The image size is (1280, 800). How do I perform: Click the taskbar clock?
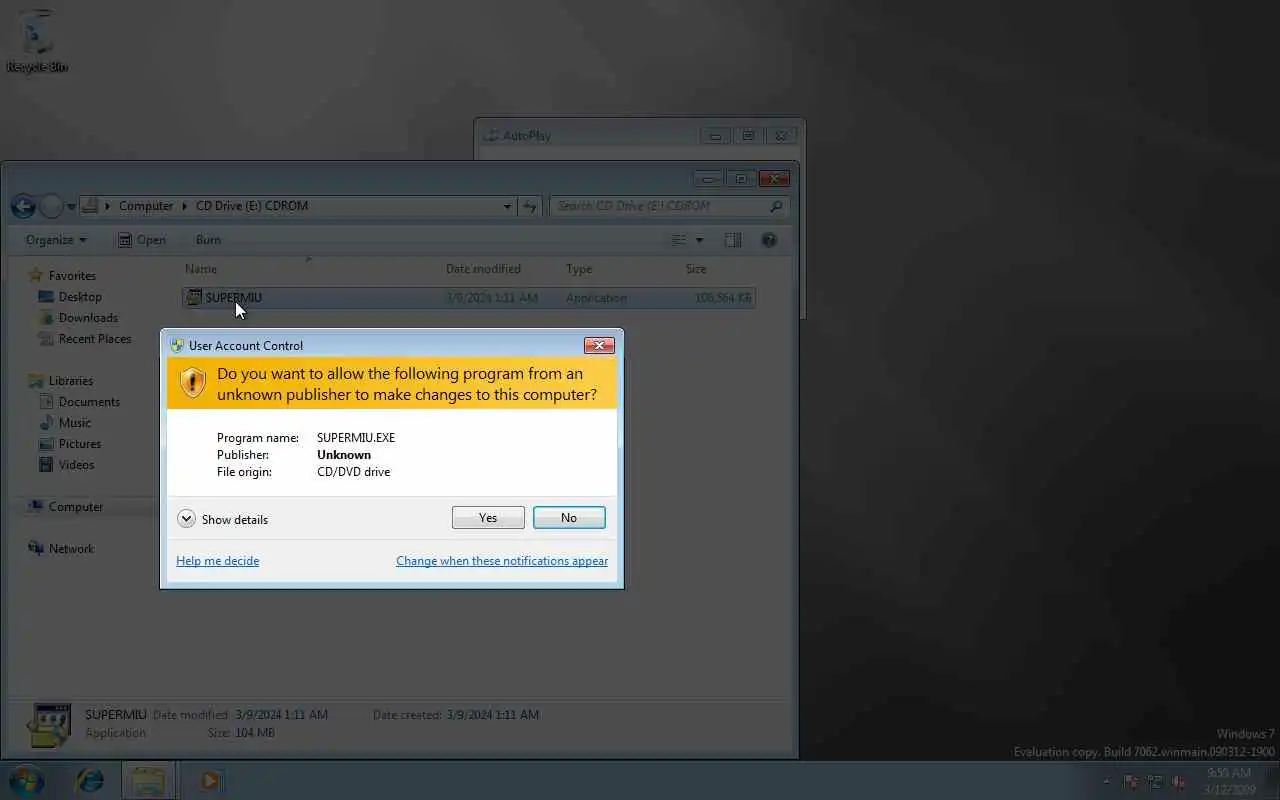tap(1229, 781)
